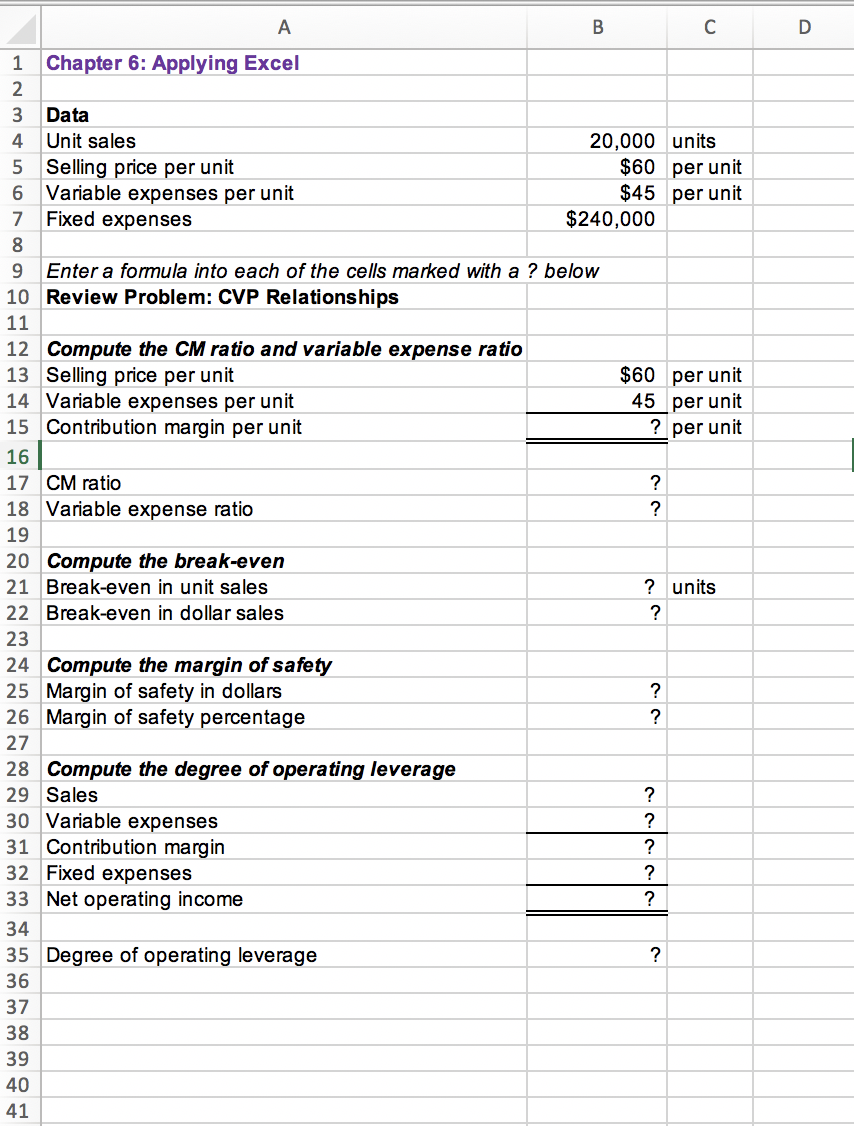Click the Chapter 6: Applying Excel title cell
The width and height of the screenshot is (854, 1126).
click(284, 62)
